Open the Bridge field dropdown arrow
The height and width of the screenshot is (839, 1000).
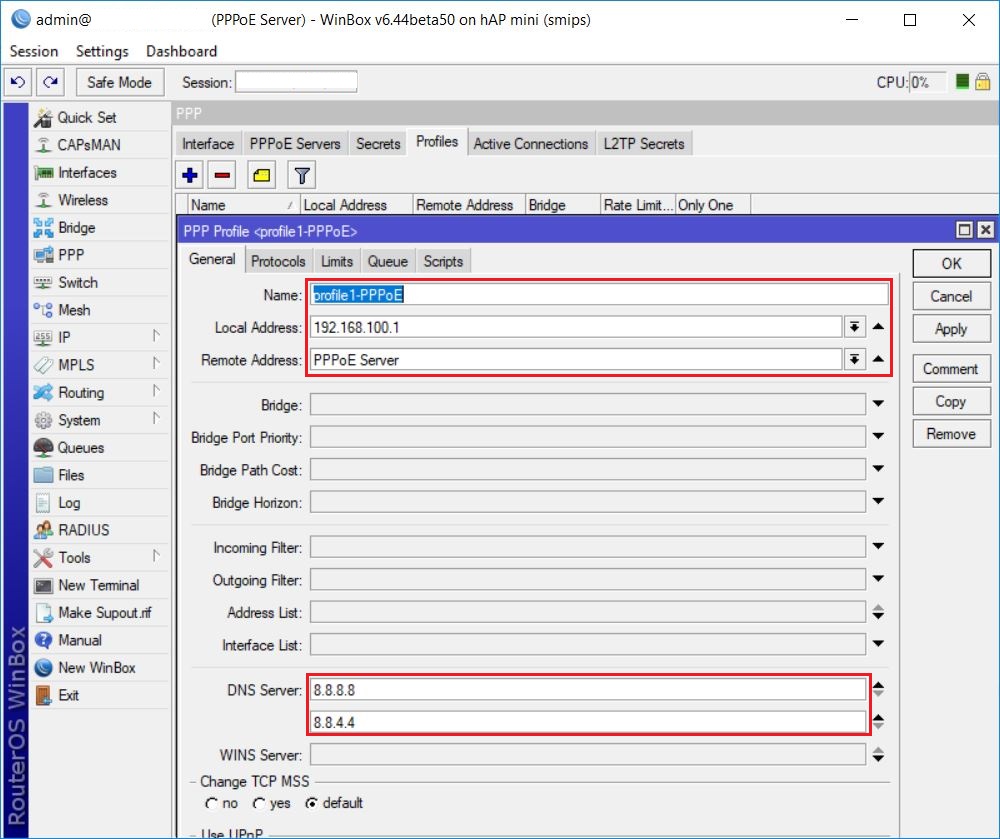point(877,403)
